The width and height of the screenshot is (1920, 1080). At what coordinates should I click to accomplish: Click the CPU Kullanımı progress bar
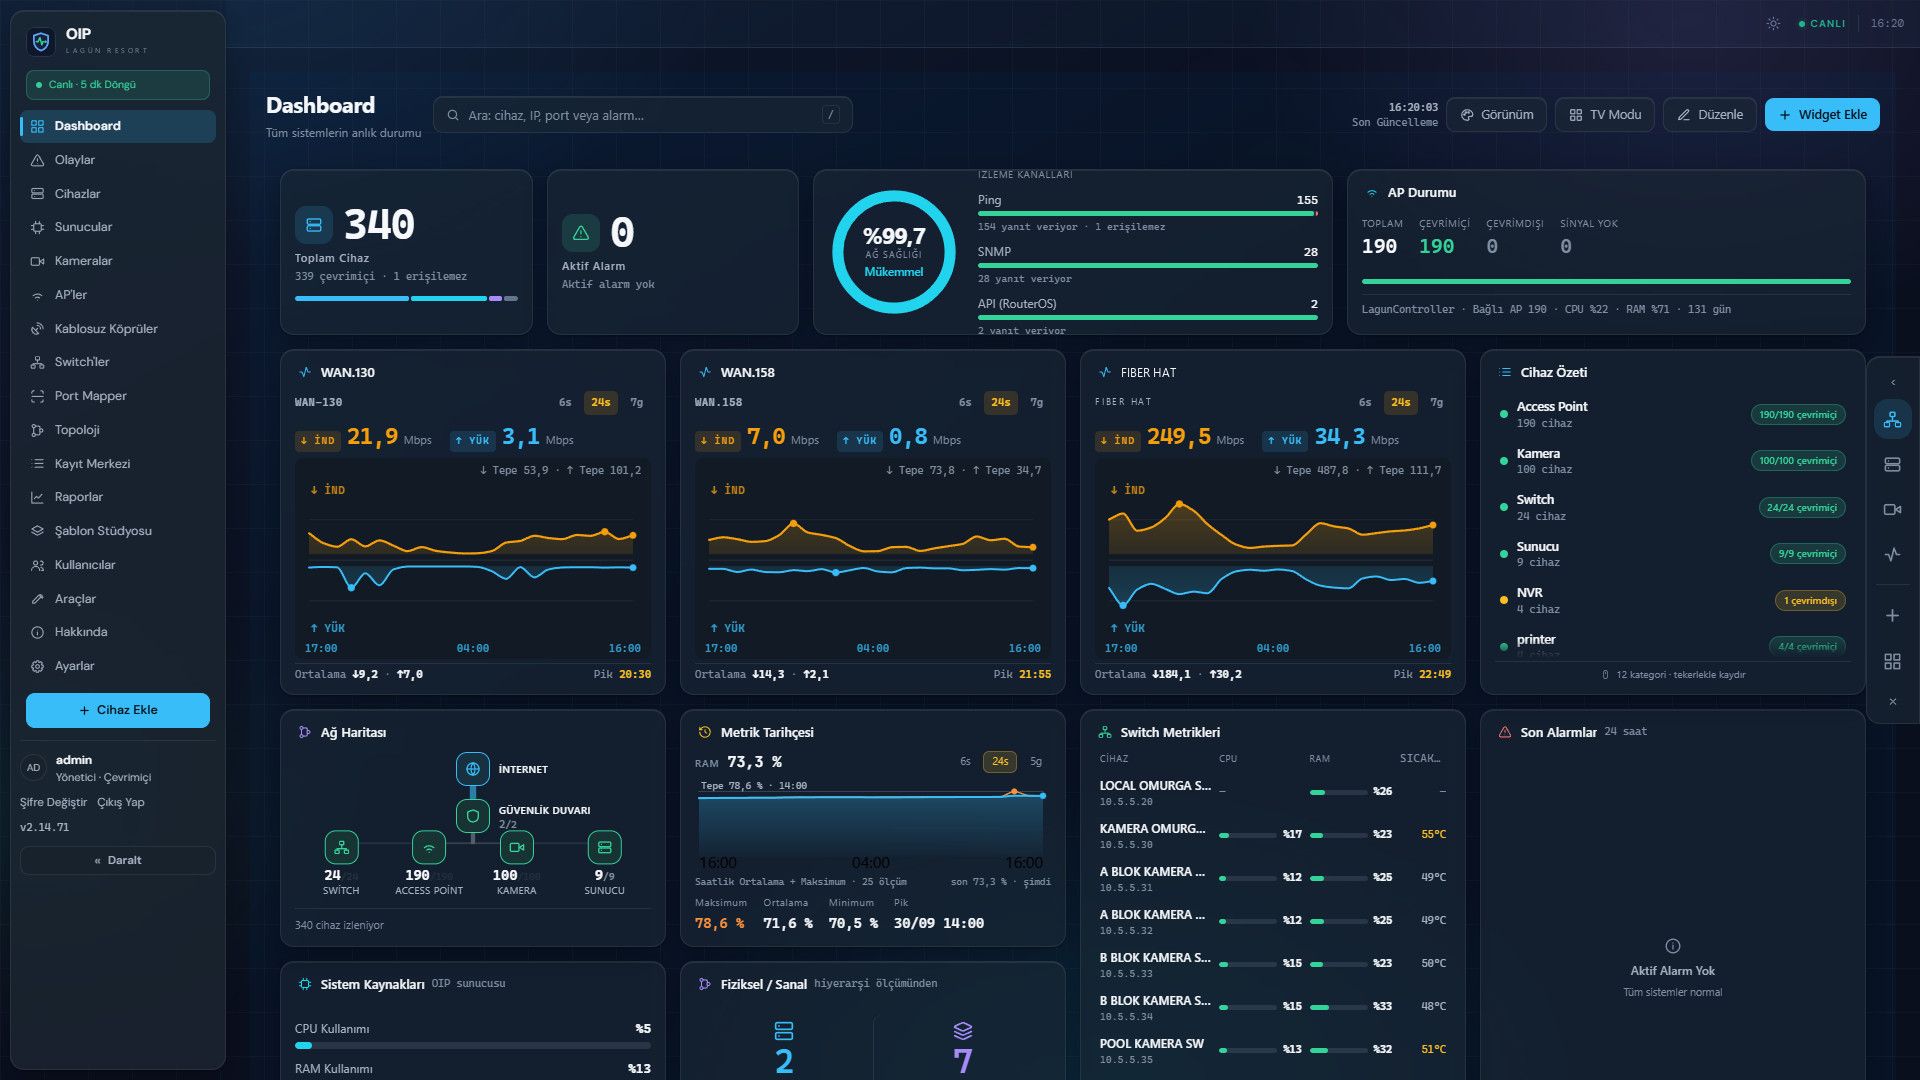click(x=473, y=1046)
